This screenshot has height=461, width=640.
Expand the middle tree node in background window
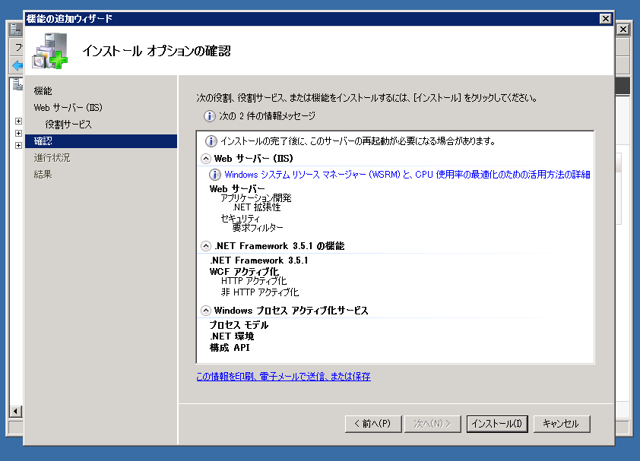[18, 134]
